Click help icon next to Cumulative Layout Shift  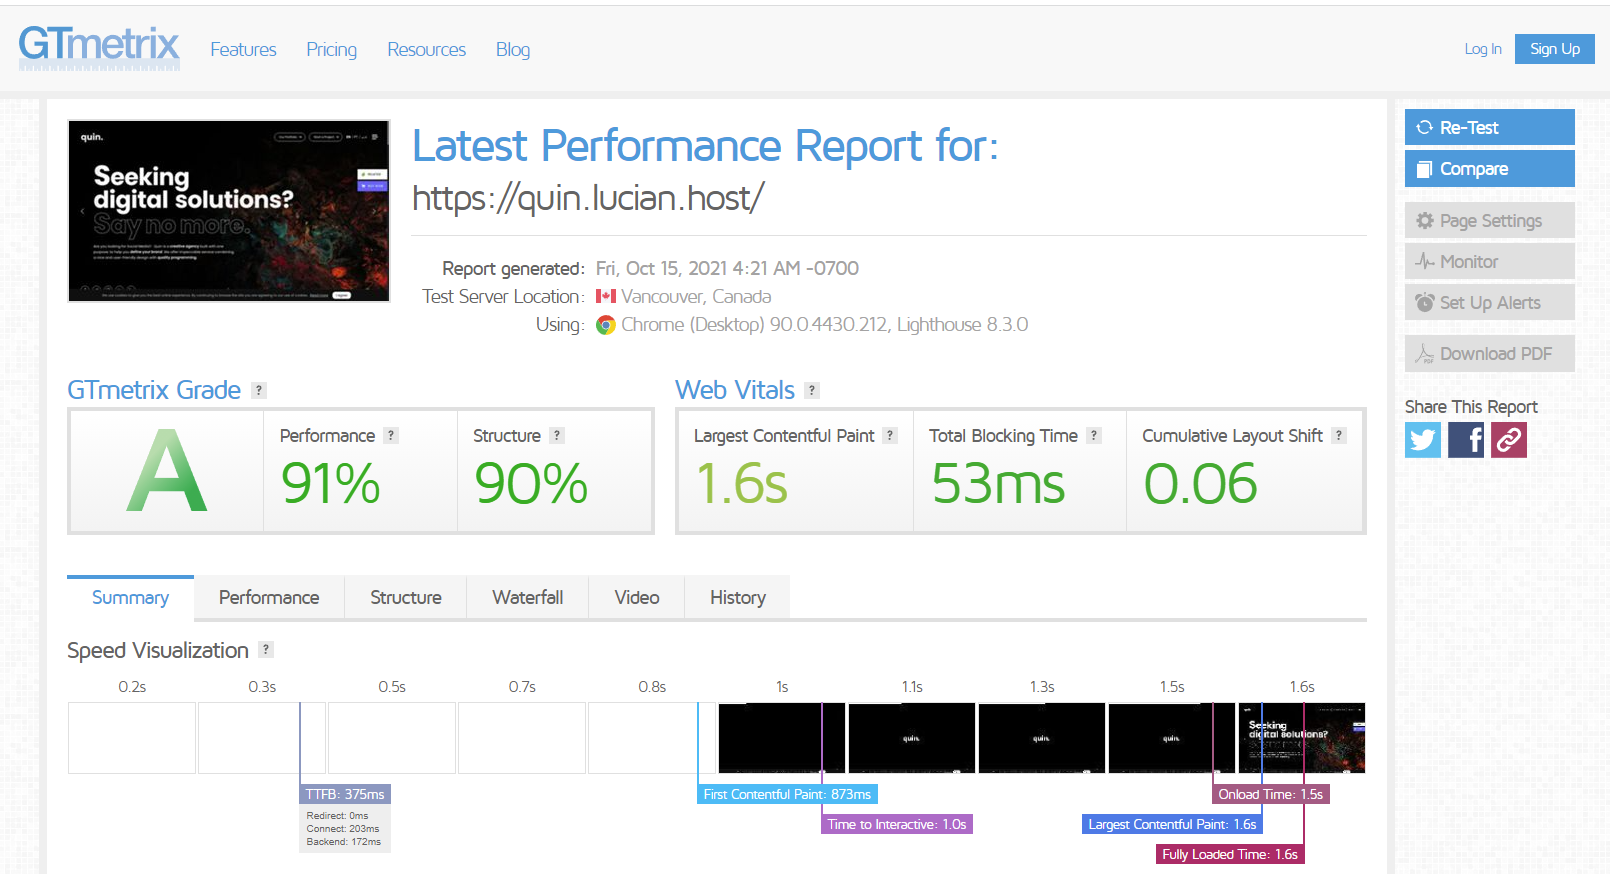(1339, 436)
